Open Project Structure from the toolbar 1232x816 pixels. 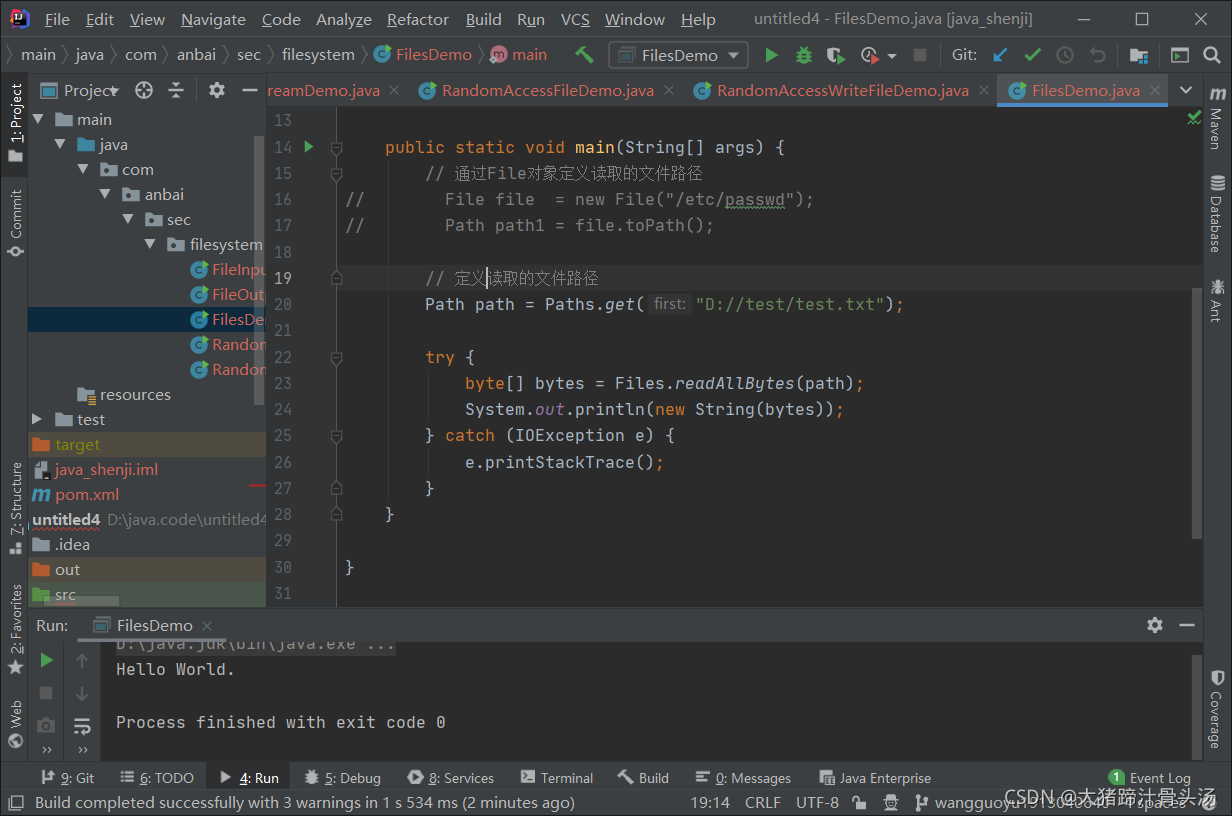coord(1138,55)
